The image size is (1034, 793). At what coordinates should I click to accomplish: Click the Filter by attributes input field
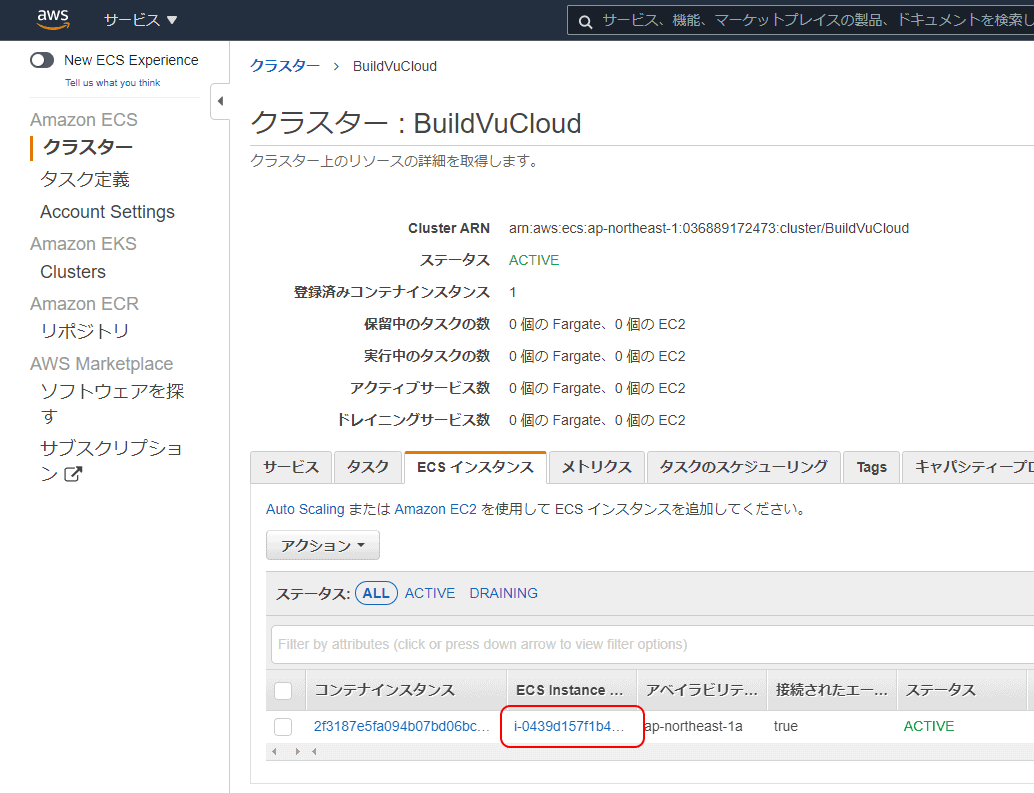pyautogui.click(x=652, y=644)
